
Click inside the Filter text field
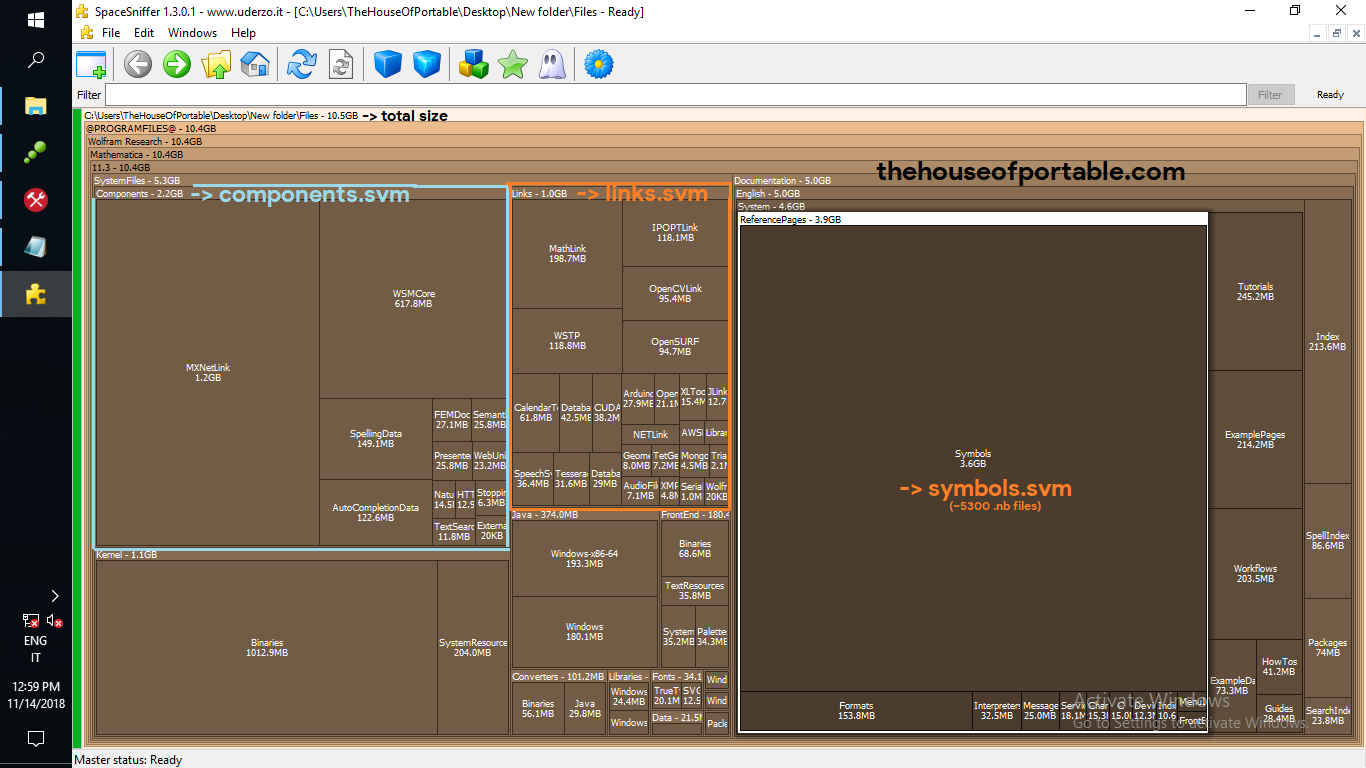pyautogui.click(x=675, y=95)
